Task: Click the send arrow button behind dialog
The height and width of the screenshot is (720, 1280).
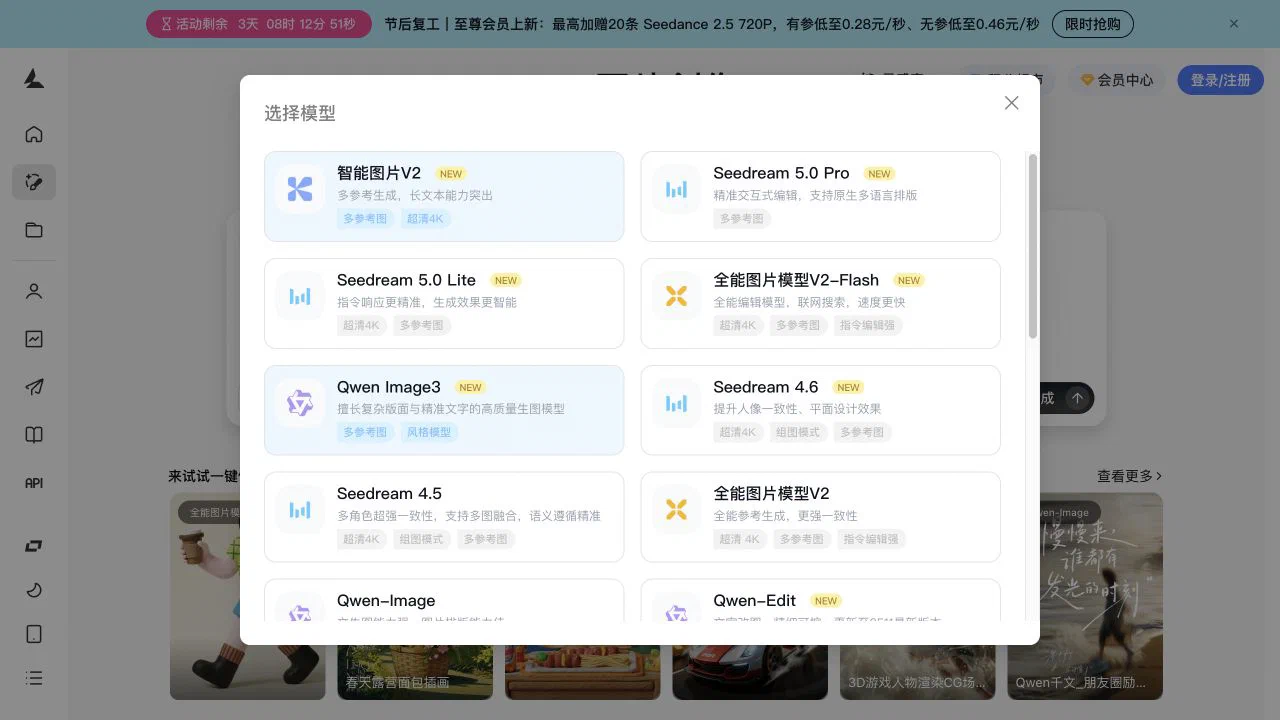Action: [x=1077, y=398]
